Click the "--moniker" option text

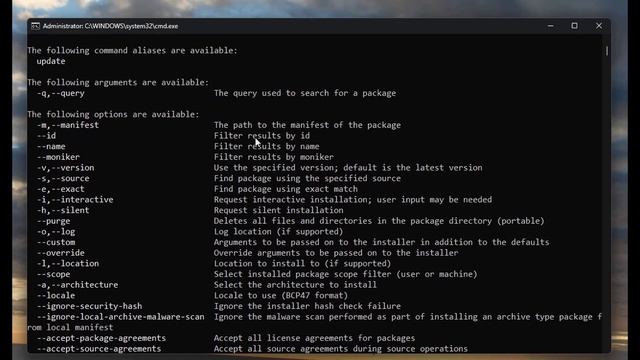point(58,157)
